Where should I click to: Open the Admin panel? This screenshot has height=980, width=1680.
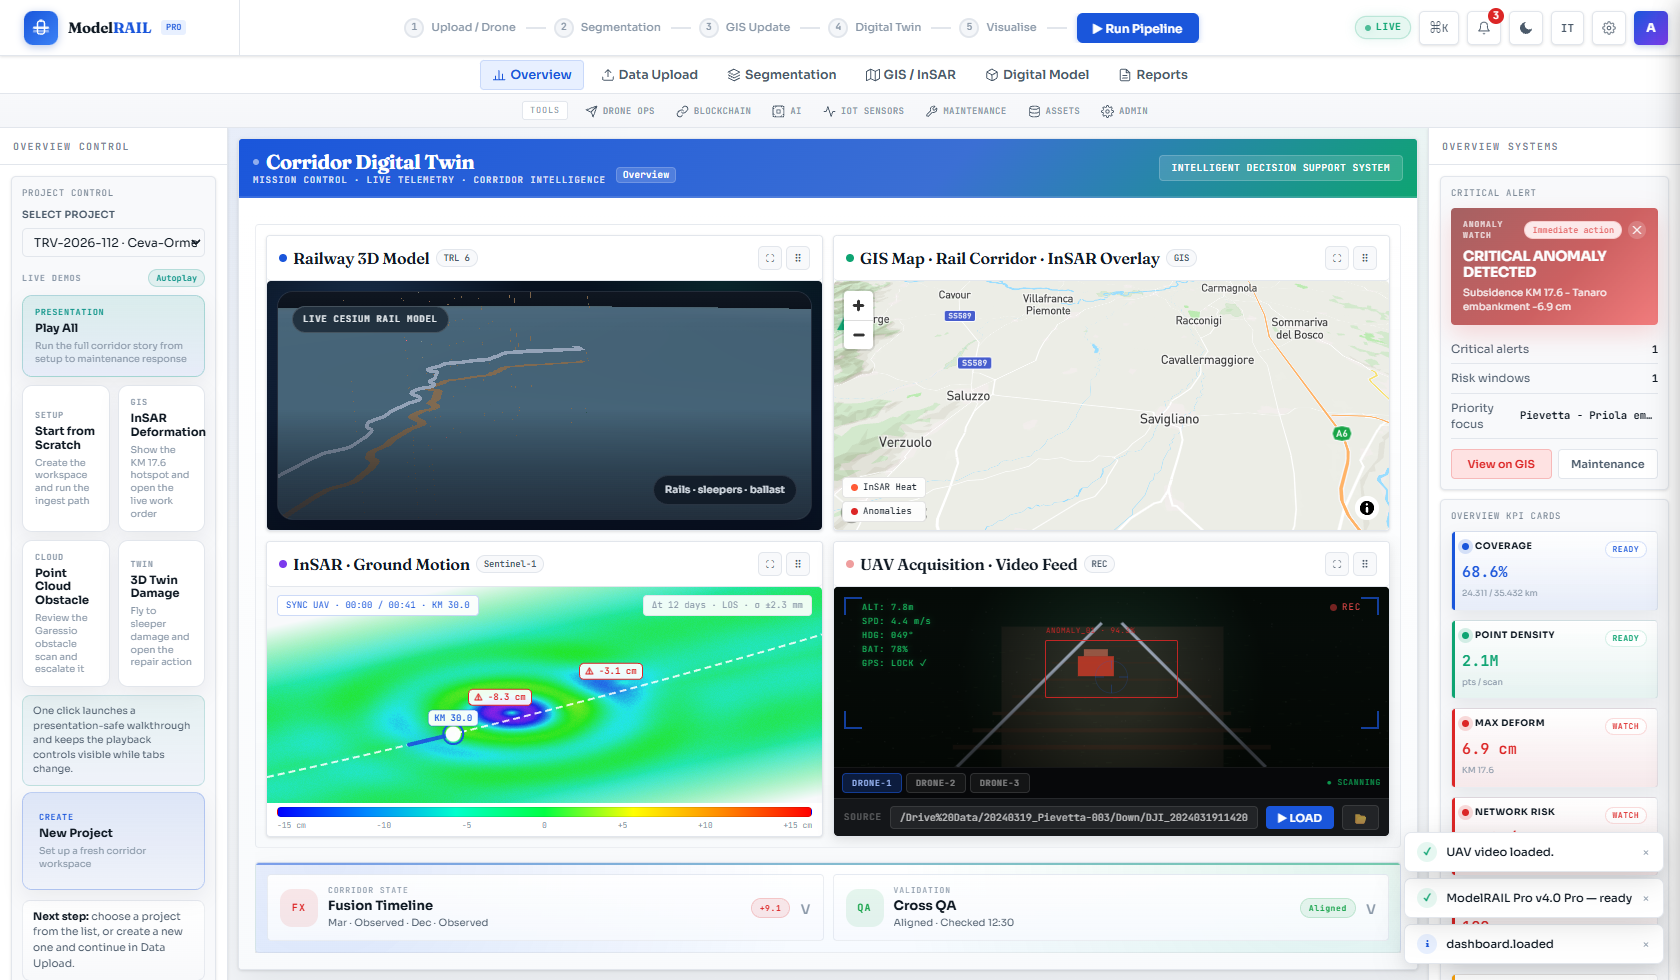coord(1124,110)
